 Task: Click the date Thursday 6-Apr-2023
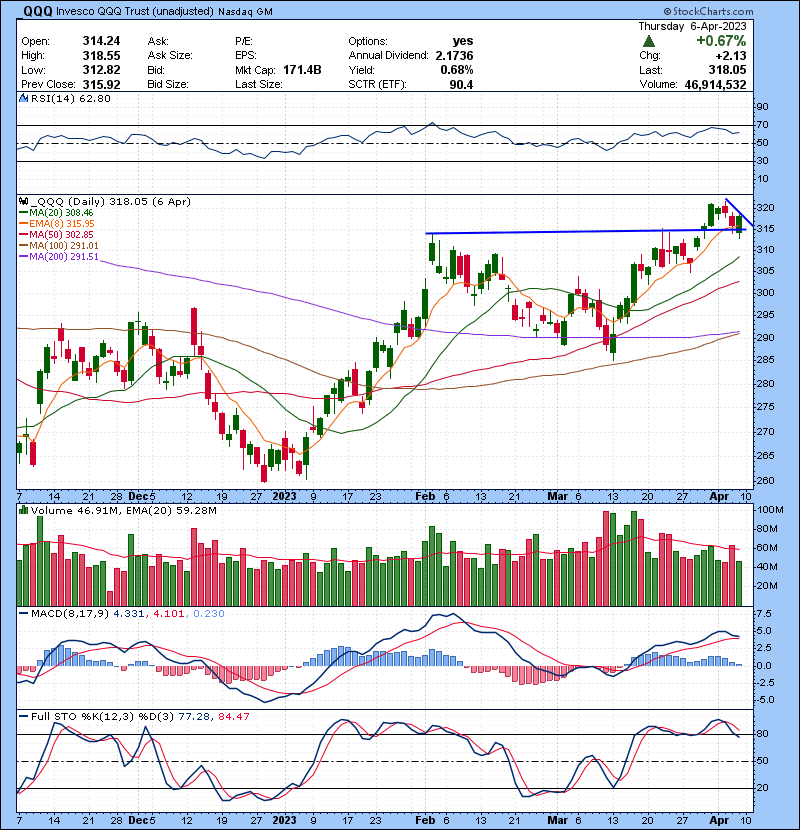click(692, 26)
